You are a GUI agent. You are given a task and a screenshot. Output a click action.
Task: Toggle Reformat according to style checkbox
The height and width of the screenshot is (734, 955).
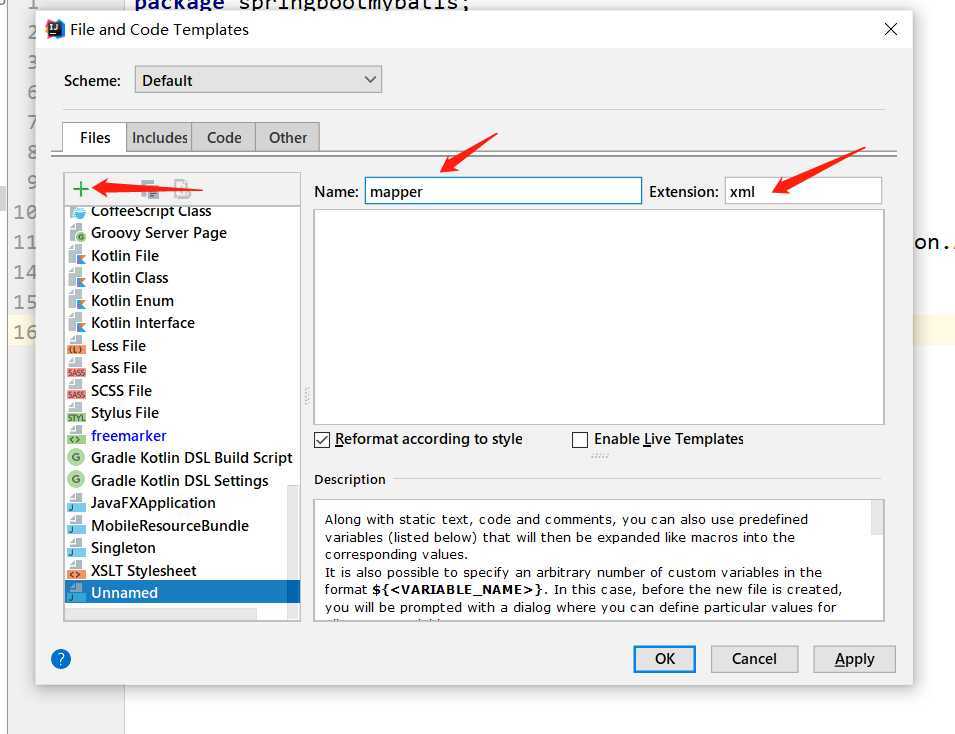tap(322, 439)
